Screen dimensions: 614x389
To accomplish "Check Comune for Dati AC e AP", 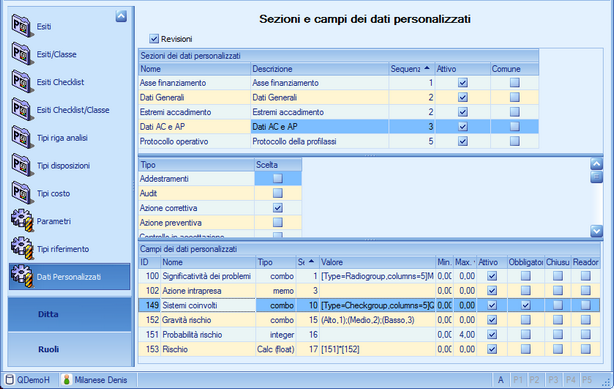I will 515,127.
